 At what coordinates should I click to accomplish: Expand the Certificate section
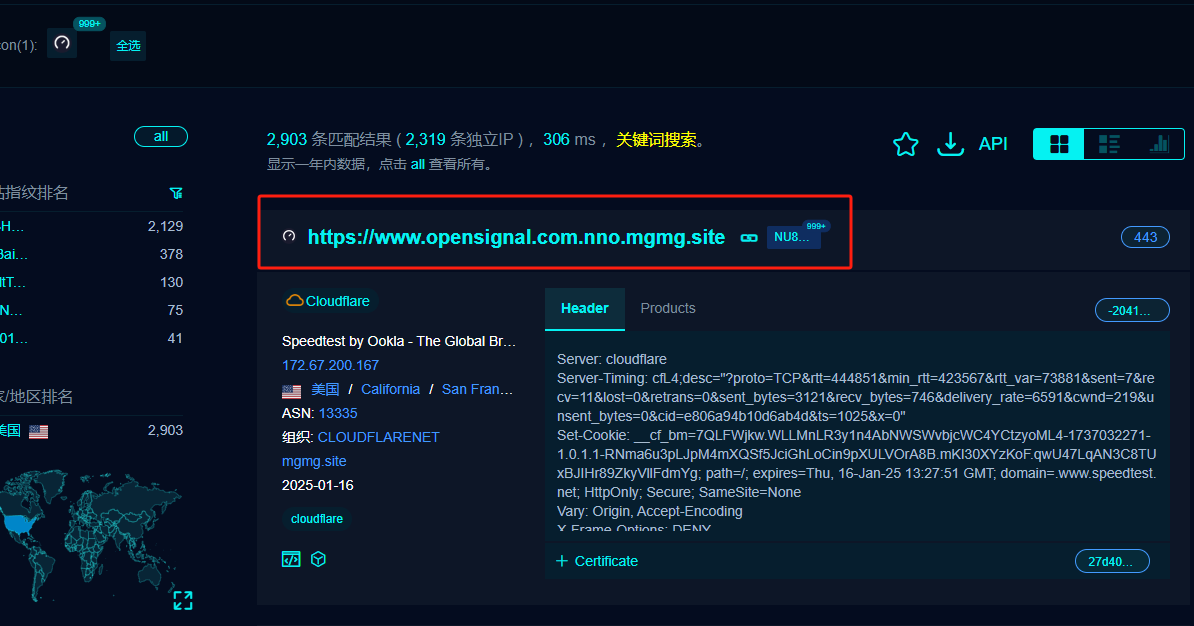(x=597, y=561)
